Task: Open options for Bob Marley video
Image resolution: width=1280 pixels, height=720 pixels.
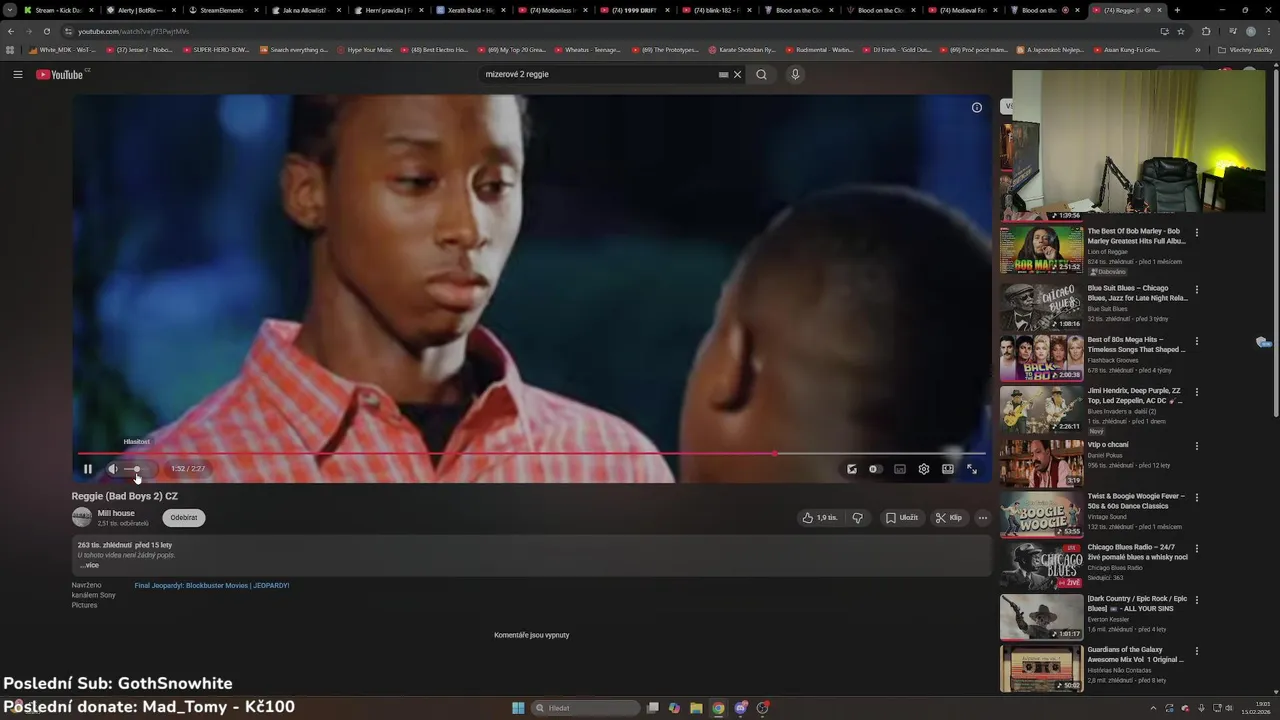Action: (1197, 232)
